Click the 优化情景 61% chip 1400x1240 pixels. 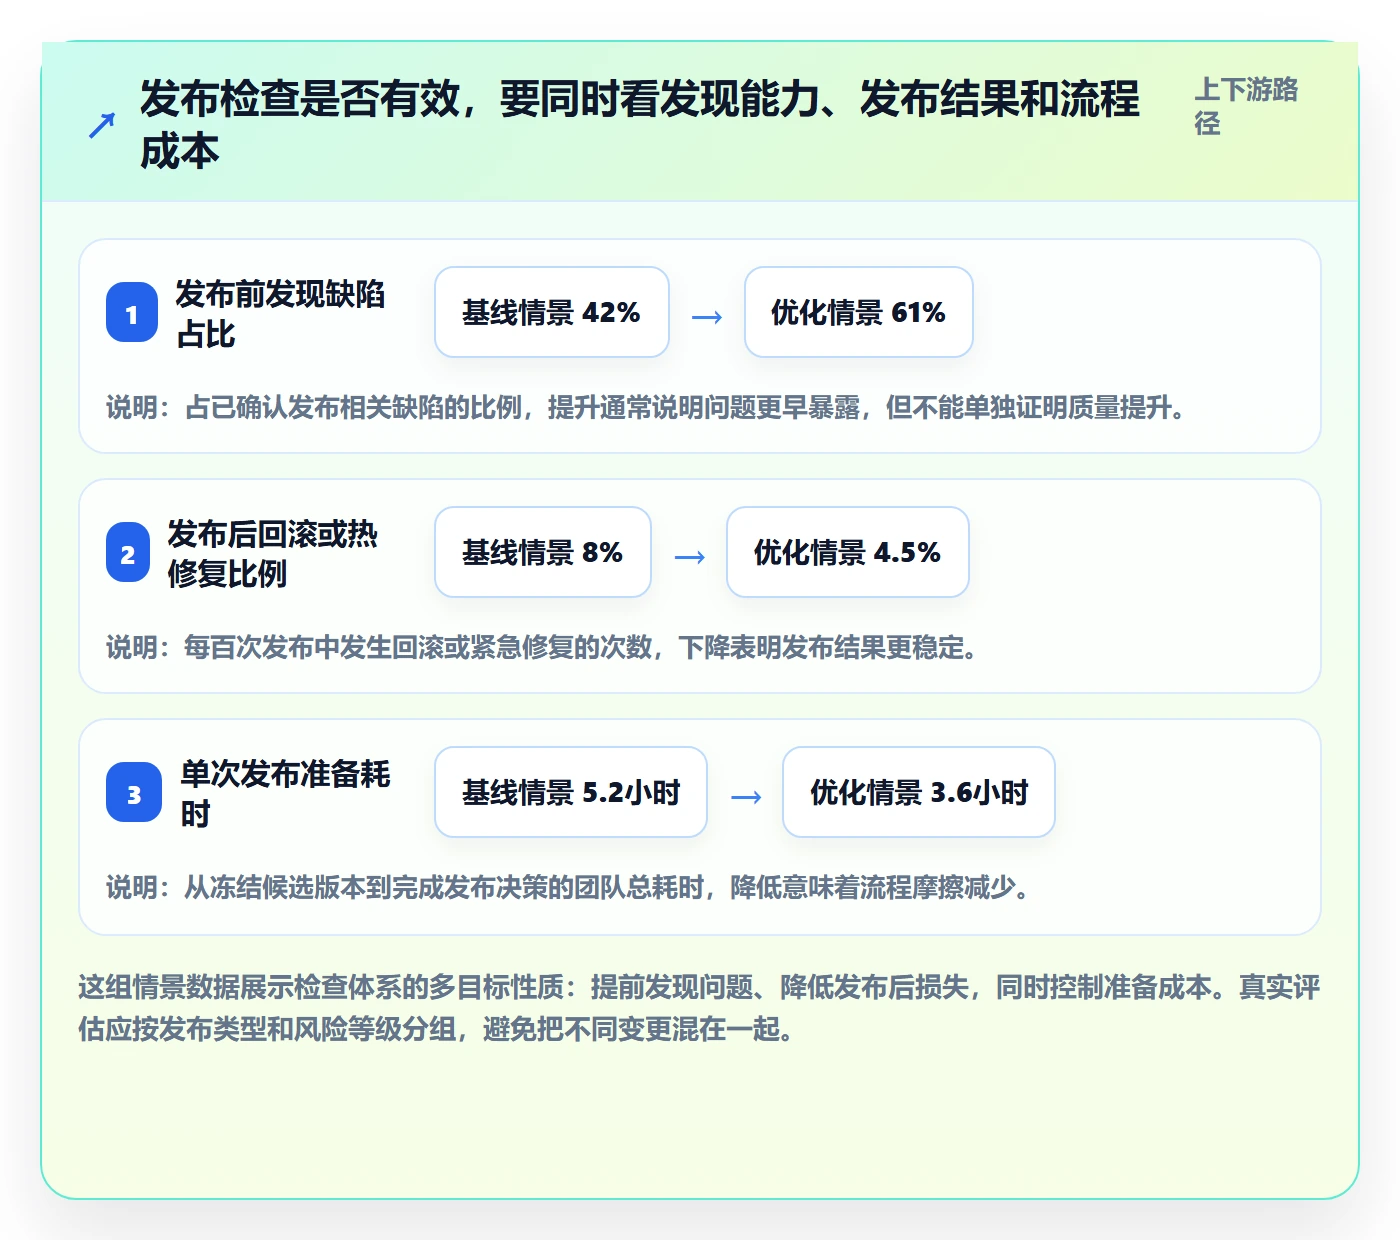[x=859, y=312]
